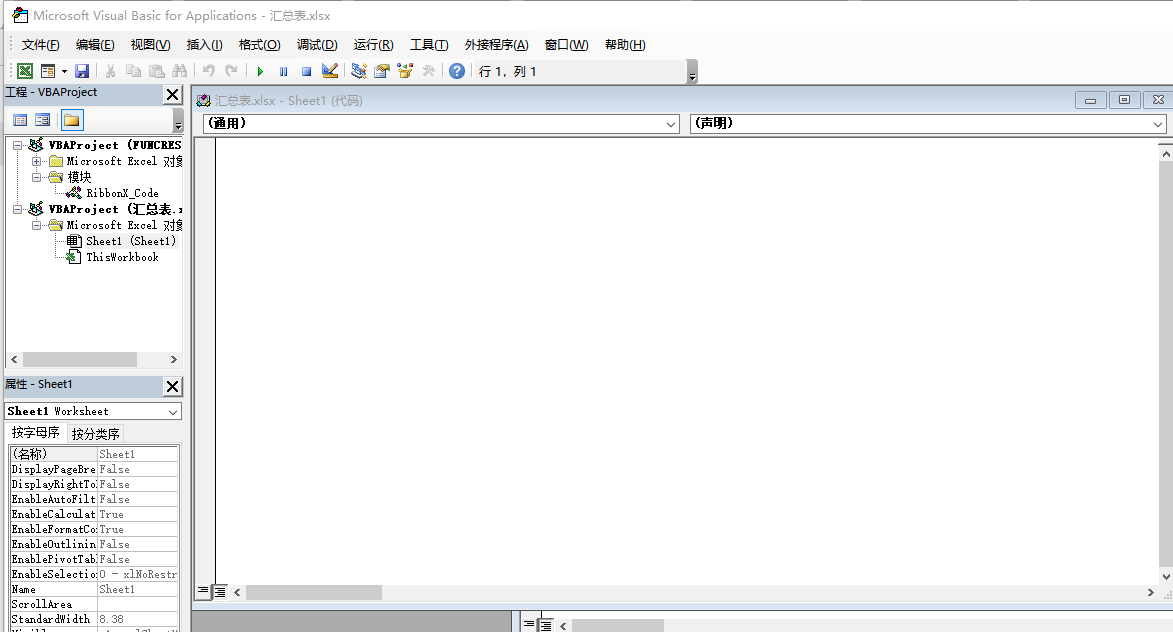Open 外接程序(A) menu
Screen dimensions: 1173x632
497,45
